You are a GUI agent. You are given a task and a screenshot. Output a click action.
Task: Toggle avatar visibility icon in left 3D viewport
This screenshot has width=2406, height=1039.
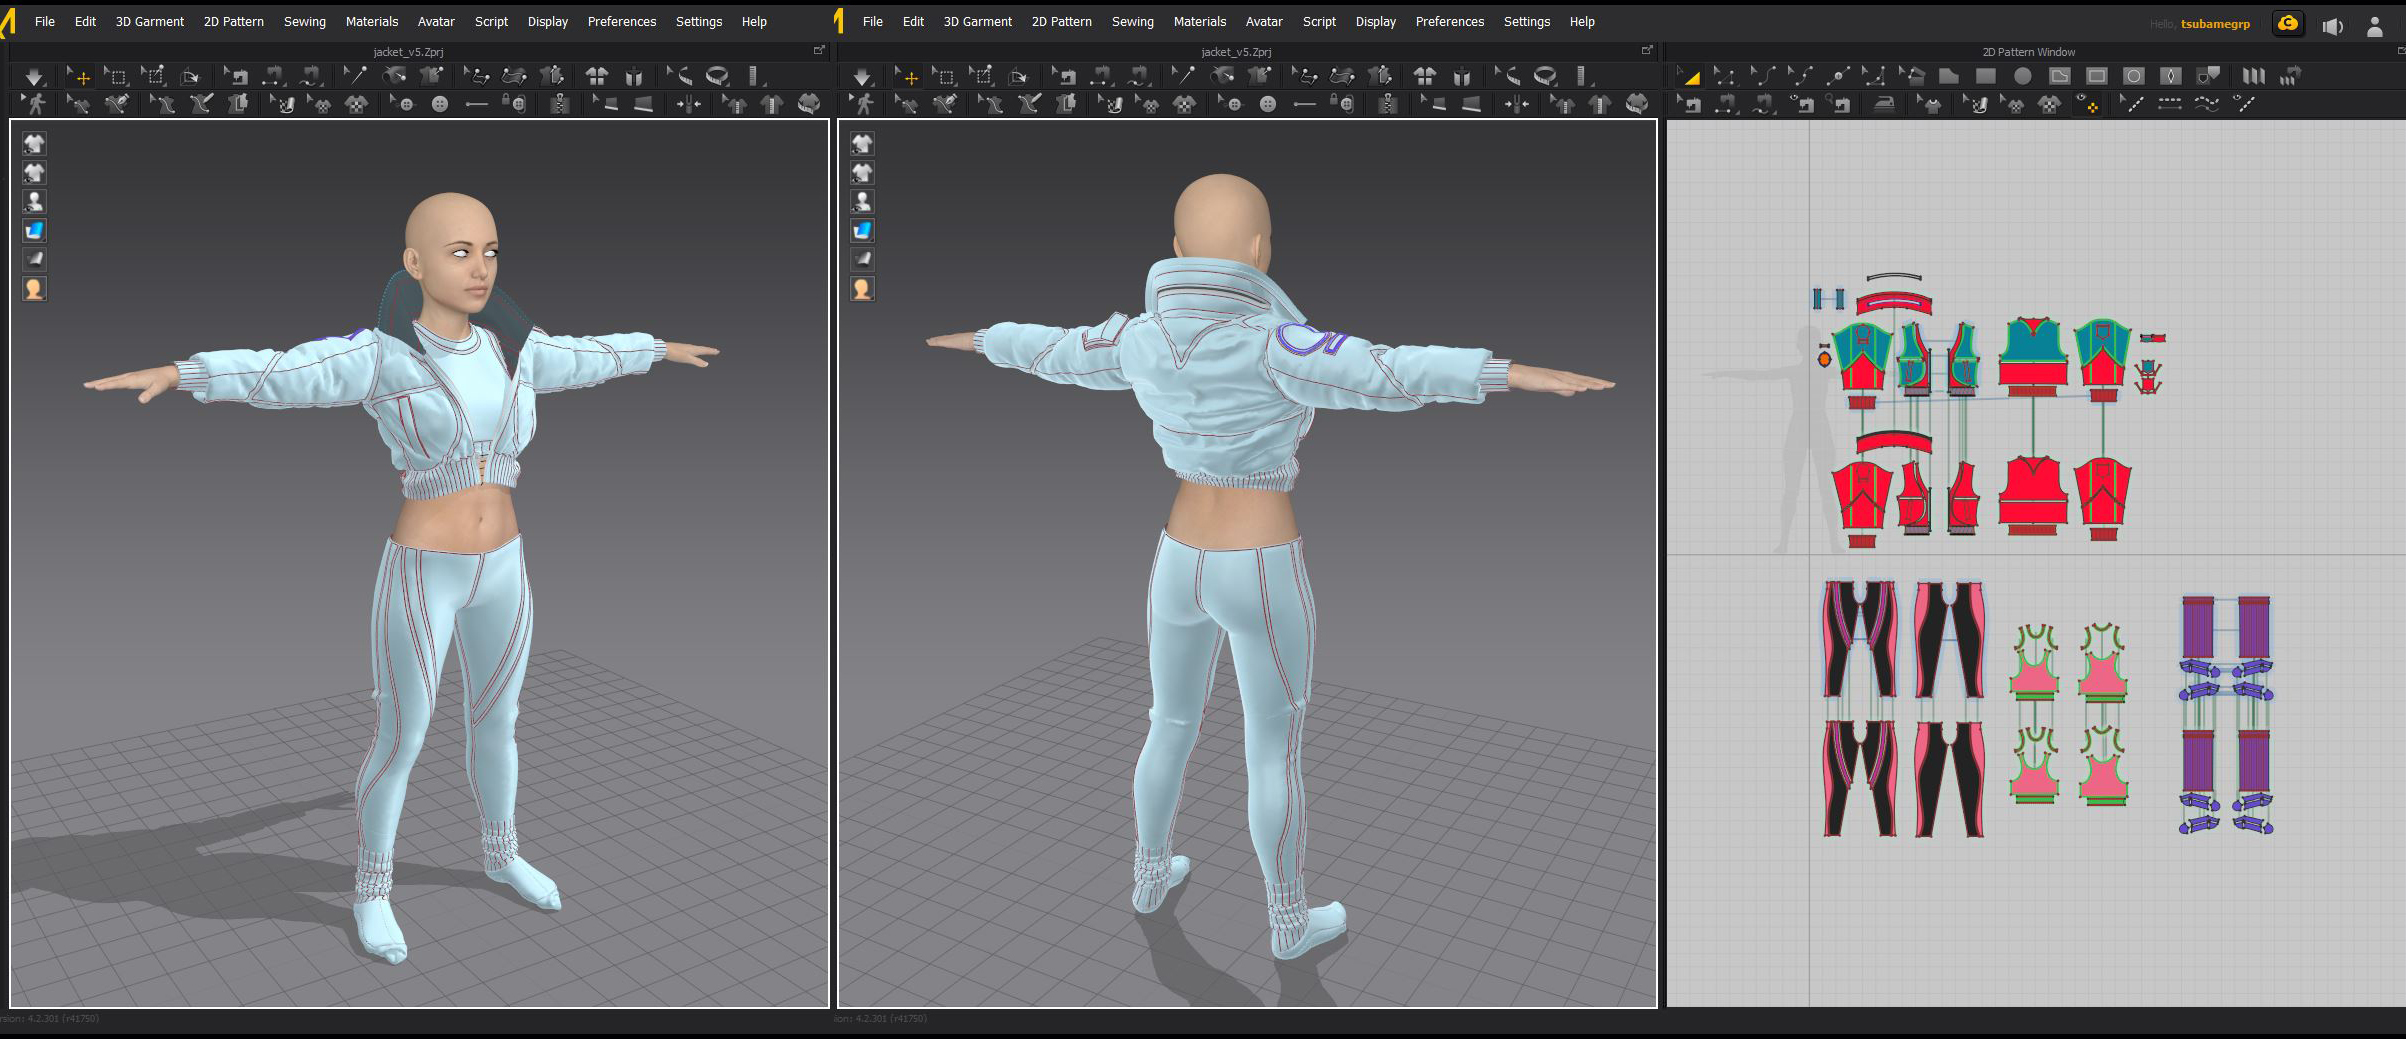pyautogui.click(x=34, y=201)
